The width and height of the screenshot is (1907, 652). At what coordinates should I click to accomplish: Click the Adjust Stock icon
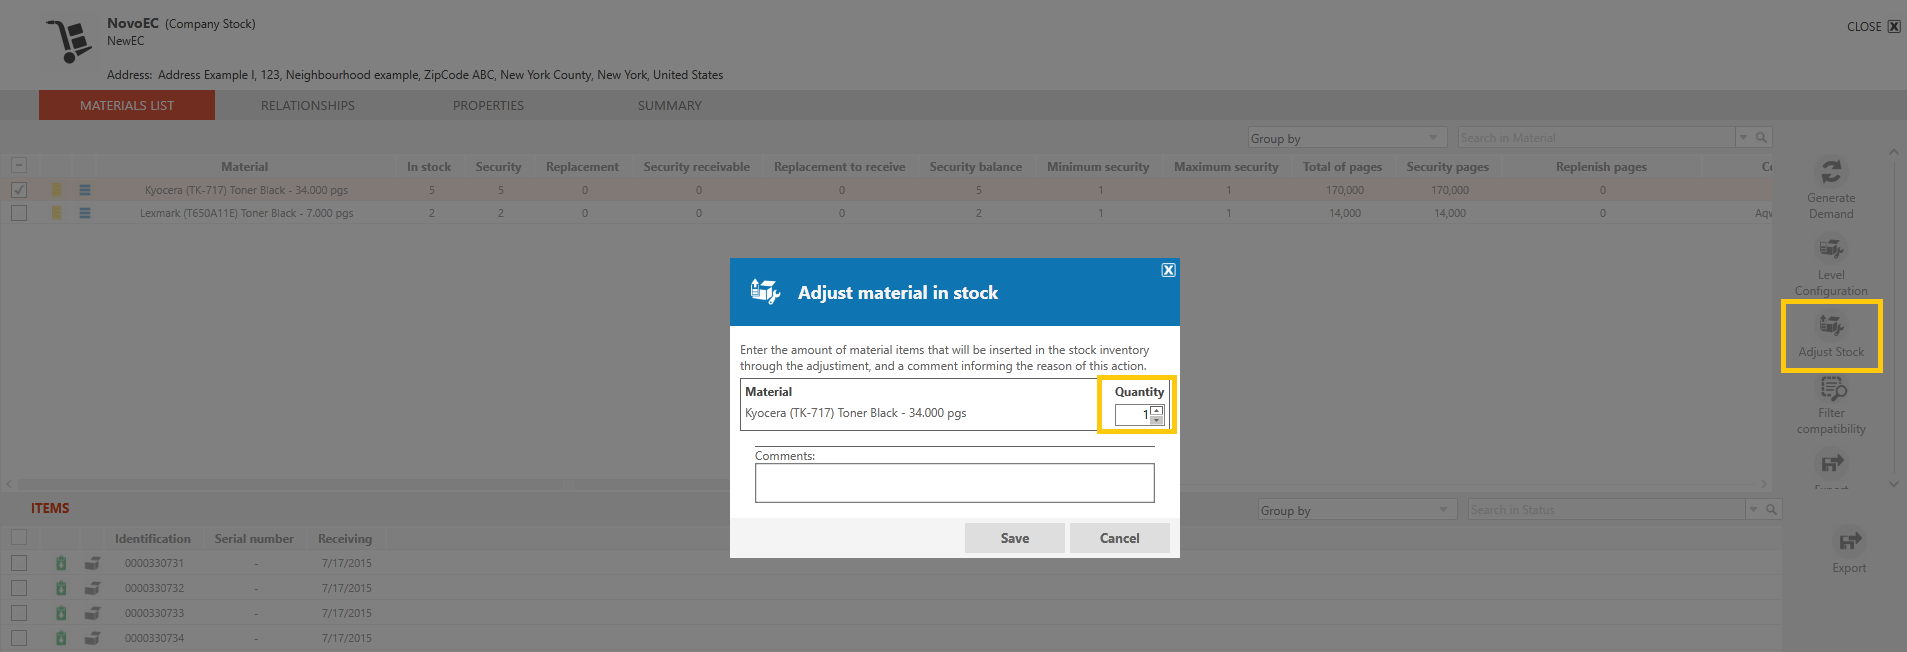1831,325
